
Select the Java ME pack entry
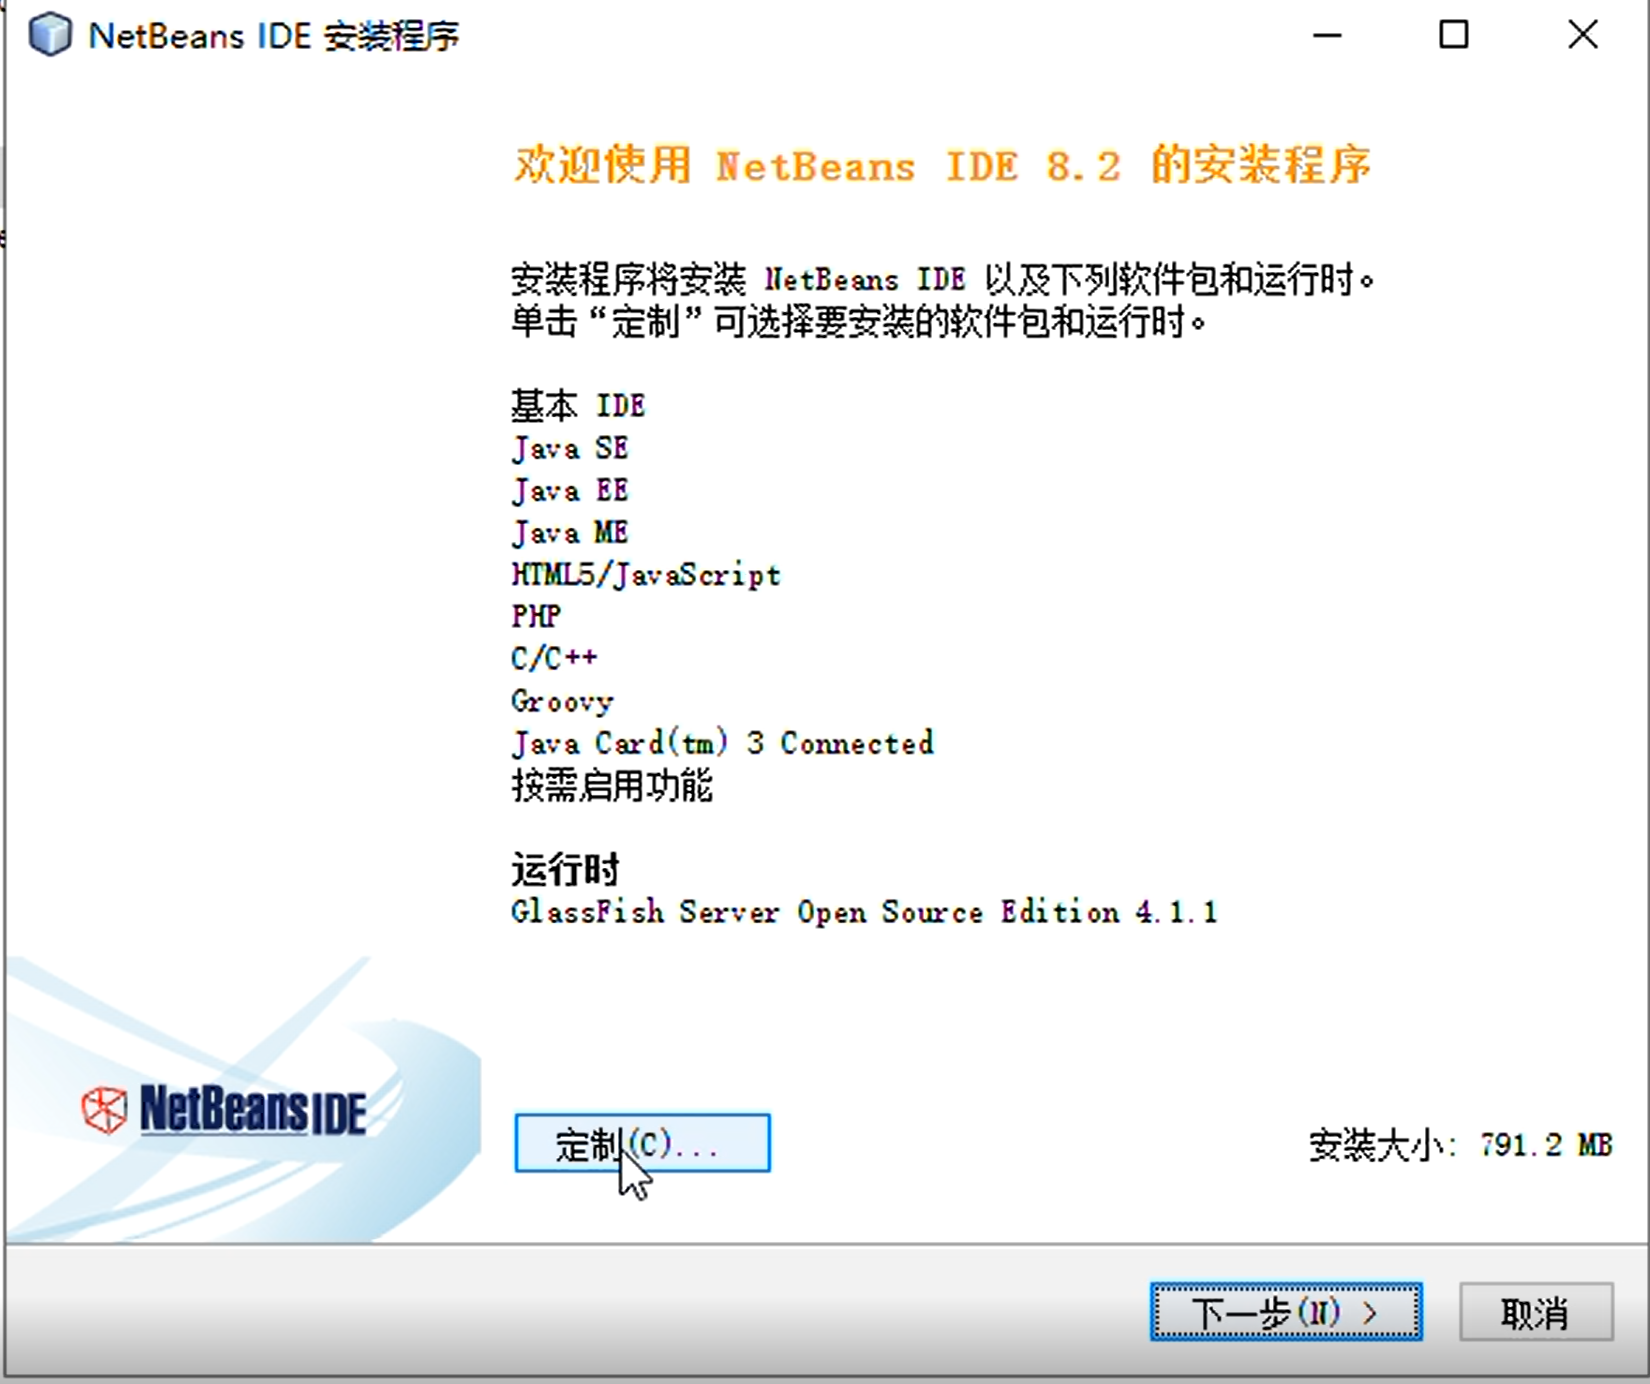[x=569, y=532]
